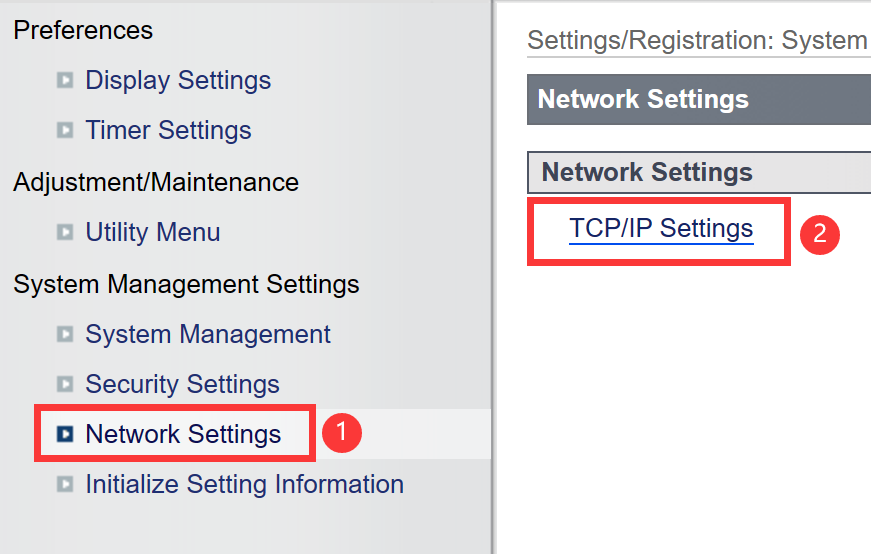The width and height of the screenshot is (871, 554).
Task: Click the arrow icon beside Timer Settings
Action: click(65, 130)
